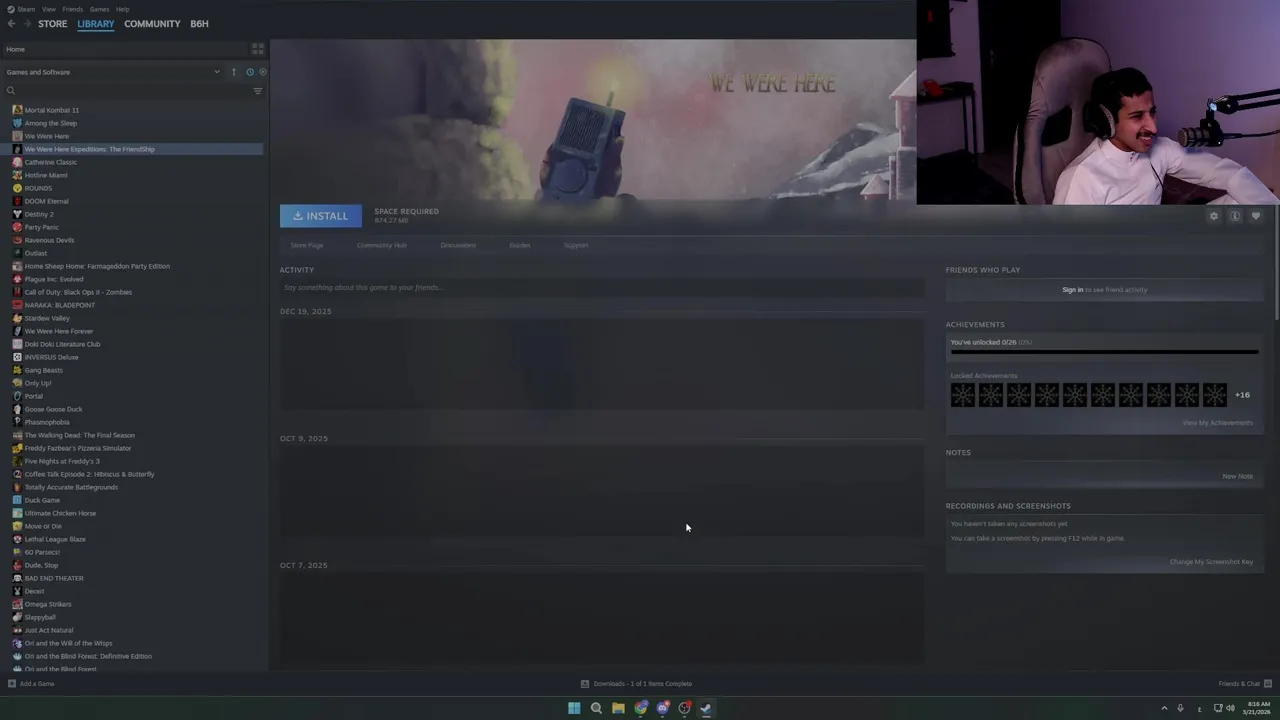Open the View menu

coord(48,9)
